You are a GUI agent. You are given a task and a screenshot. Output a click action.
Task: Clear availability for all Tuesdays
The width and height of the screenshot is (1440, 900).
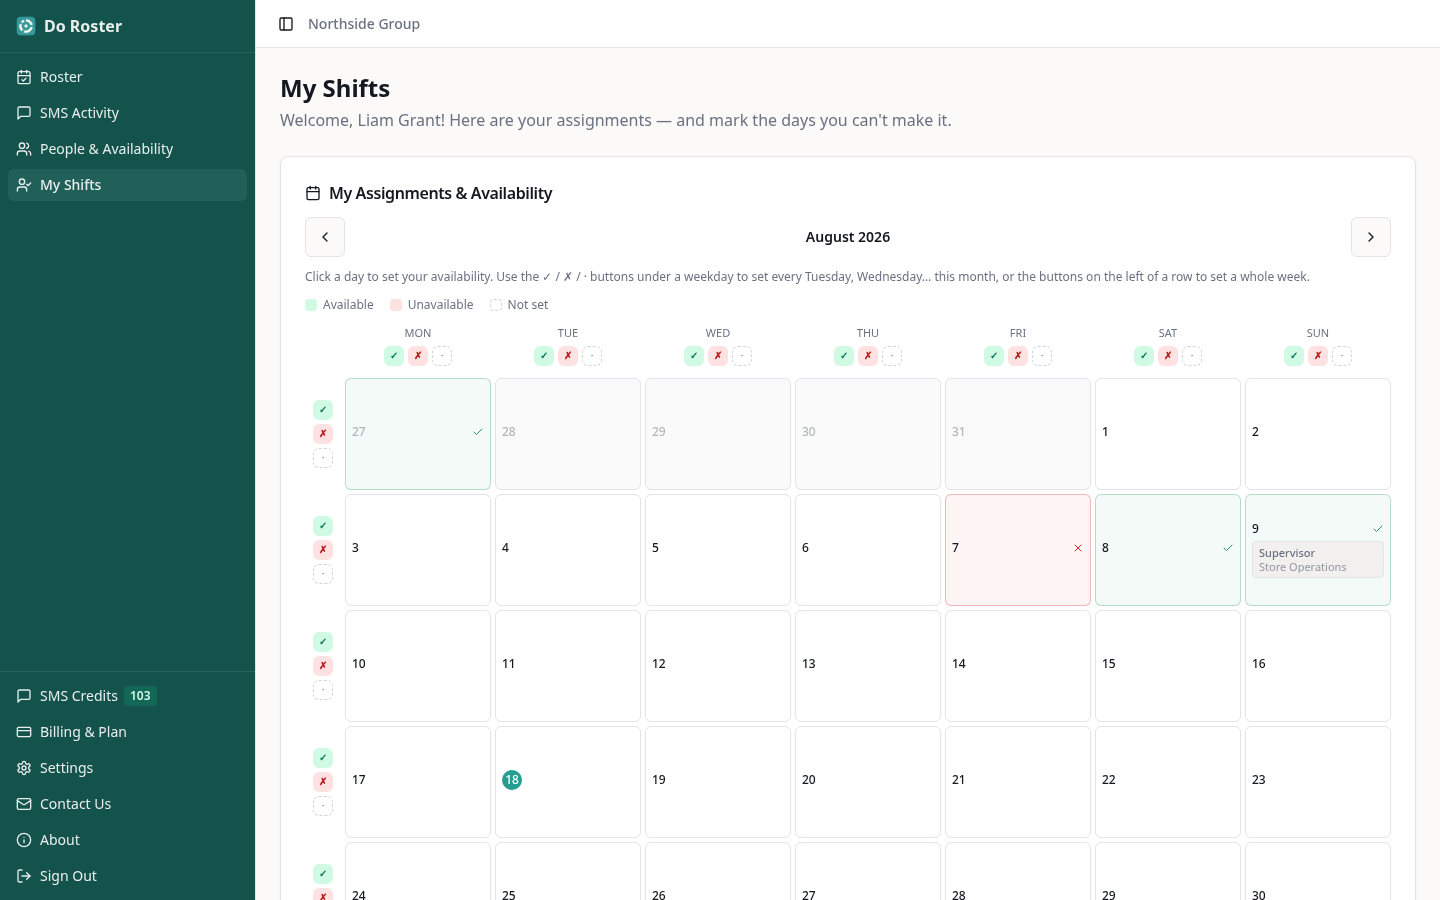pos(592,356)
